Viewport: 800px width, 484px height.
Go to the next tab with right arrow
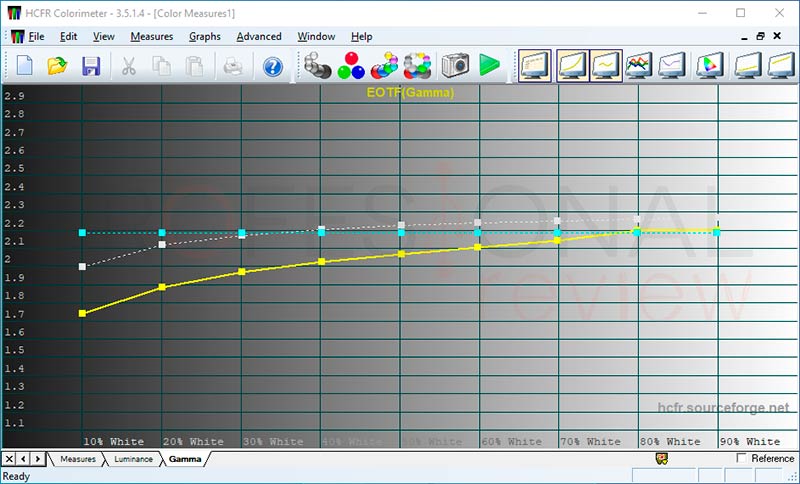(38, 459)
